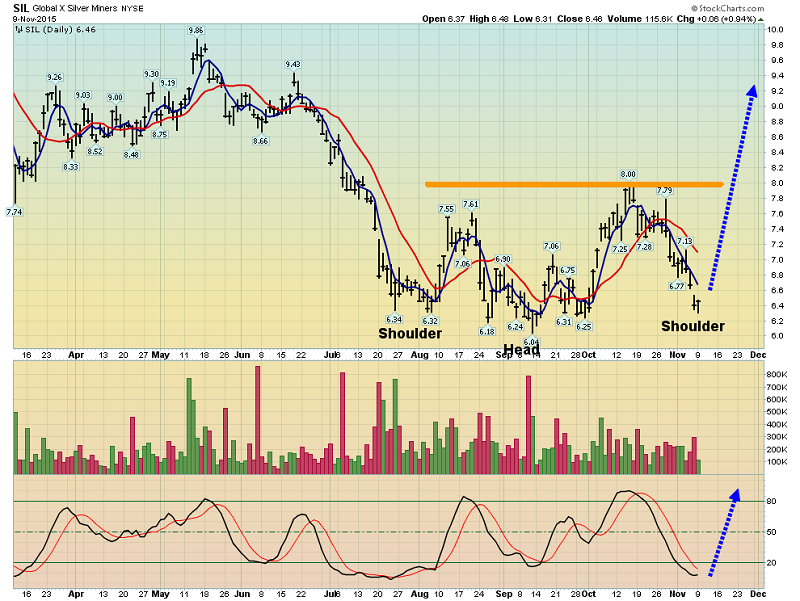
Task: Click the 7.25 price label
Action: tap(620, 249)
